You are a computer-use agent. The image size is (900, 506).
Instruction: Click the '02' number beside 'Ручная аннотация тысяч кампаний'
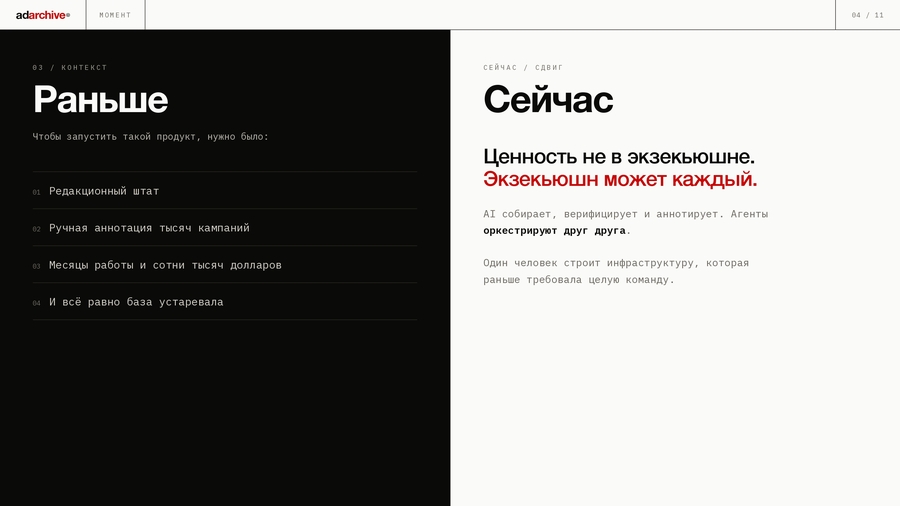click(x=36, y=229)
